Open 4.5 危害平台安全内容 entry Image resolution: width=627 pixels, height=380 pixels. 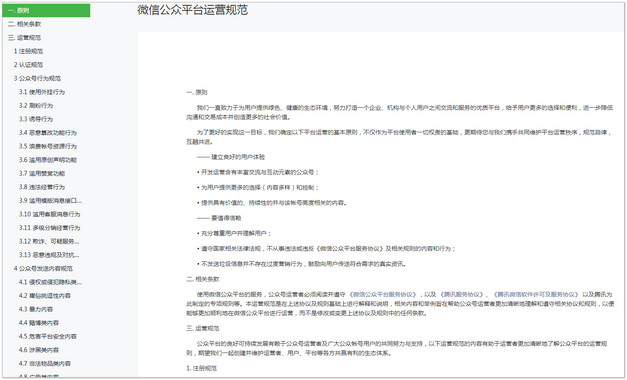click(48, 337)
